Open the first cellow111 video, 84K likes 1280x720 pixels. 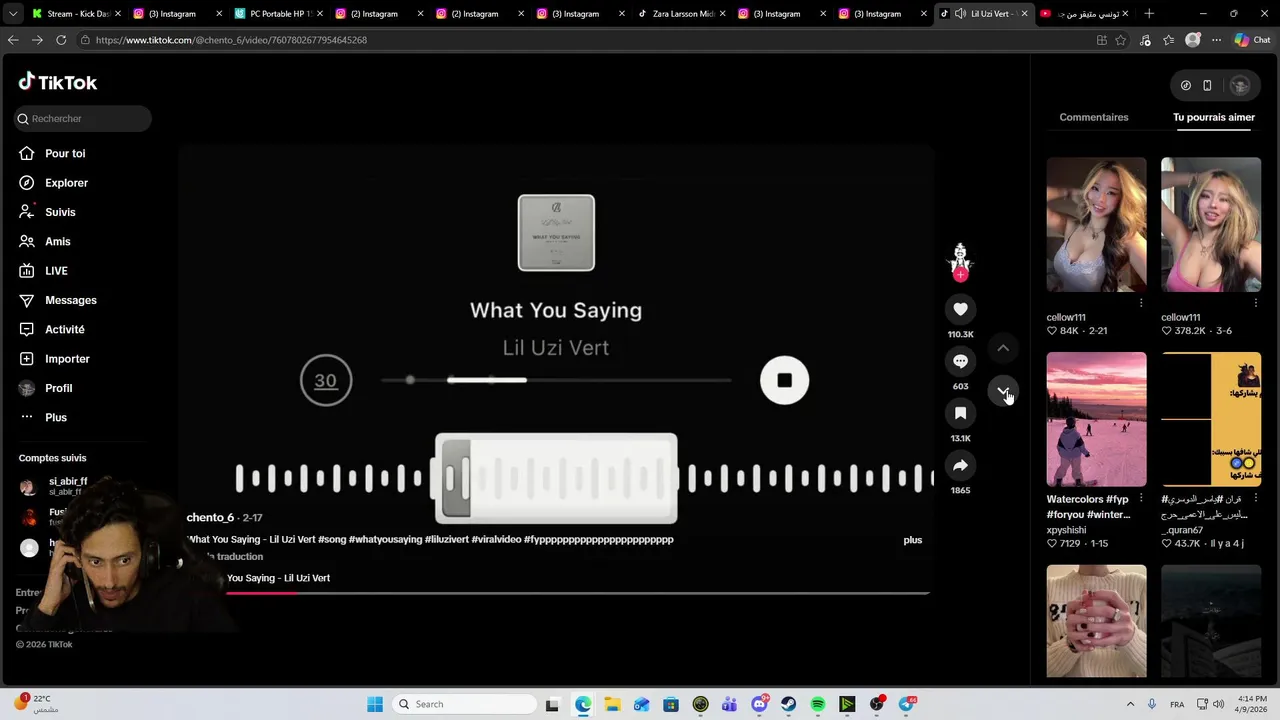click(1096, 224)
